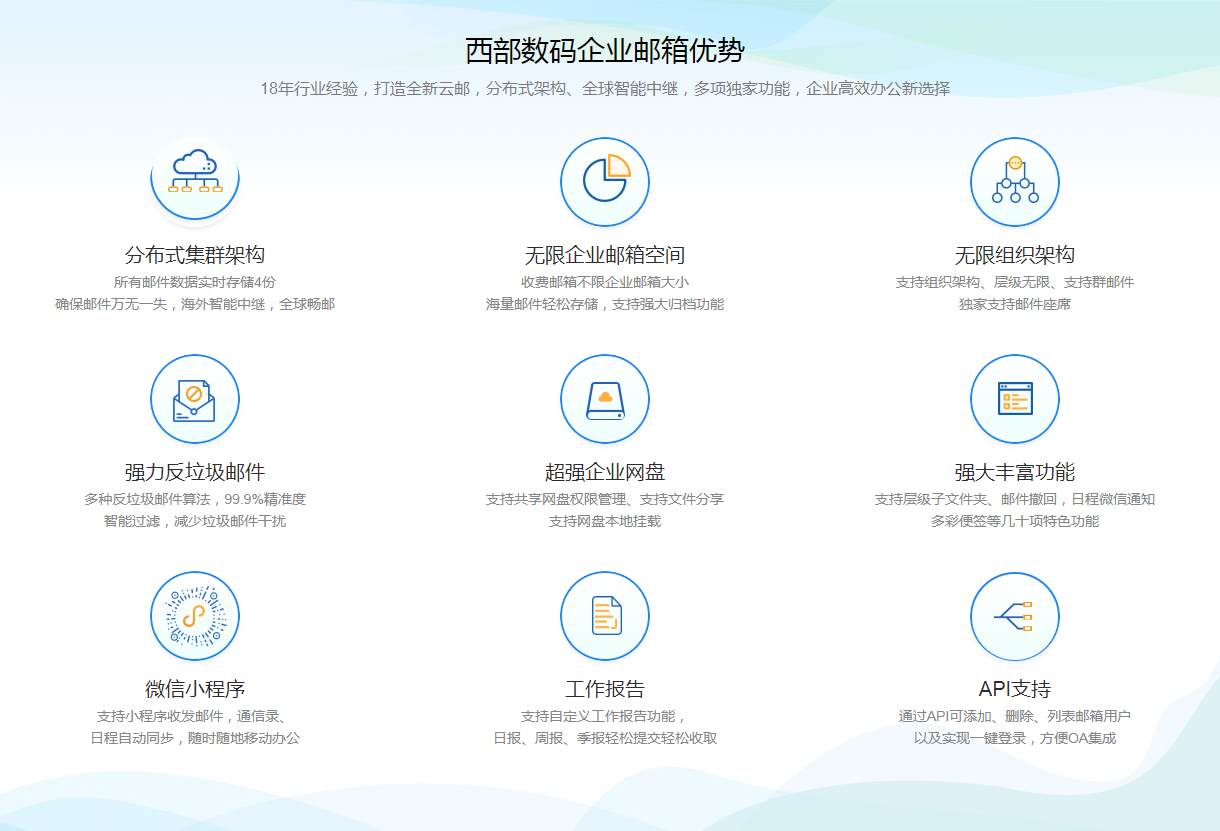The height and width of the screenshot is (831, 1220).
Task: Click the text 所有邮件数据实时存储4份
Action: click(x=195, y=282)
